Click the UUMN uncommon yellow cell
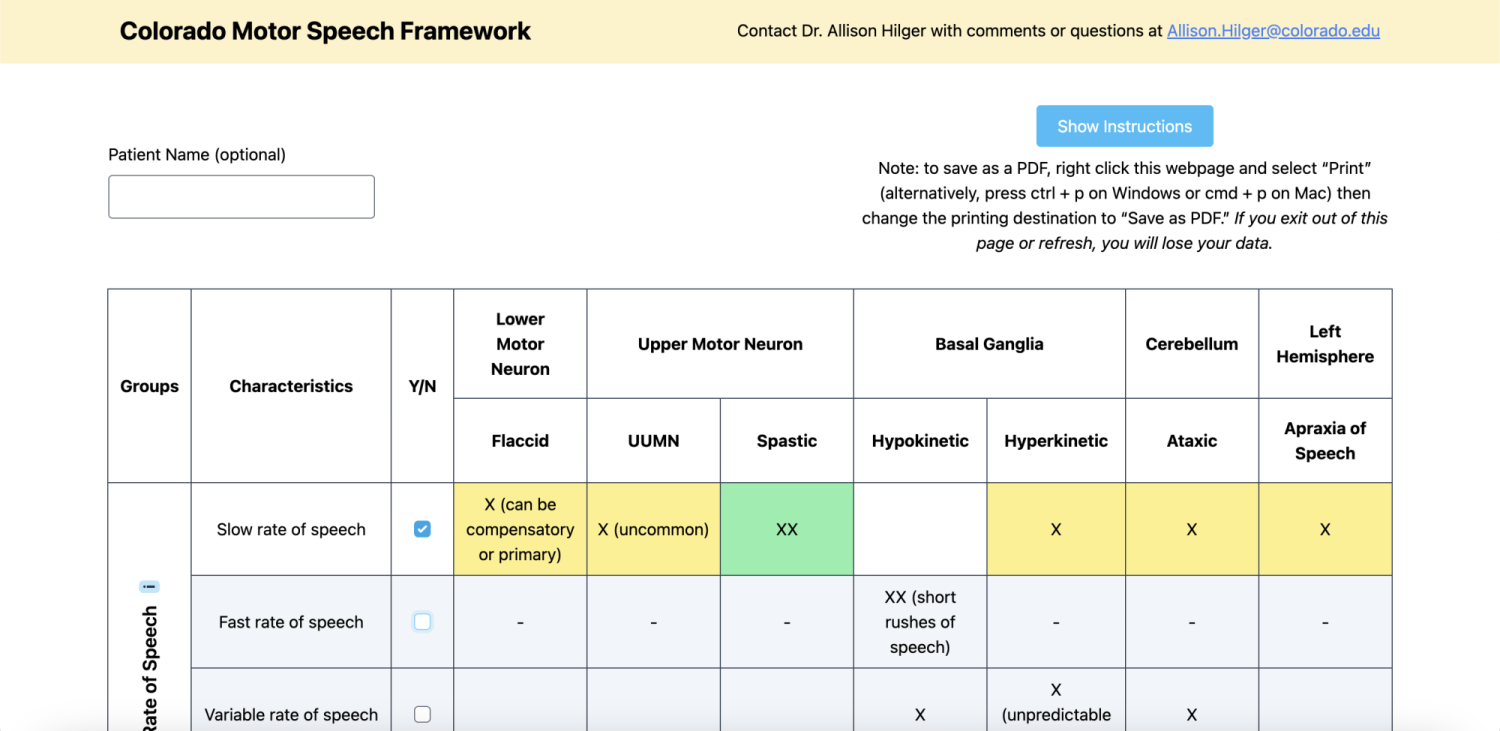This screenshot has width=1500, height=731. (653, 529)
